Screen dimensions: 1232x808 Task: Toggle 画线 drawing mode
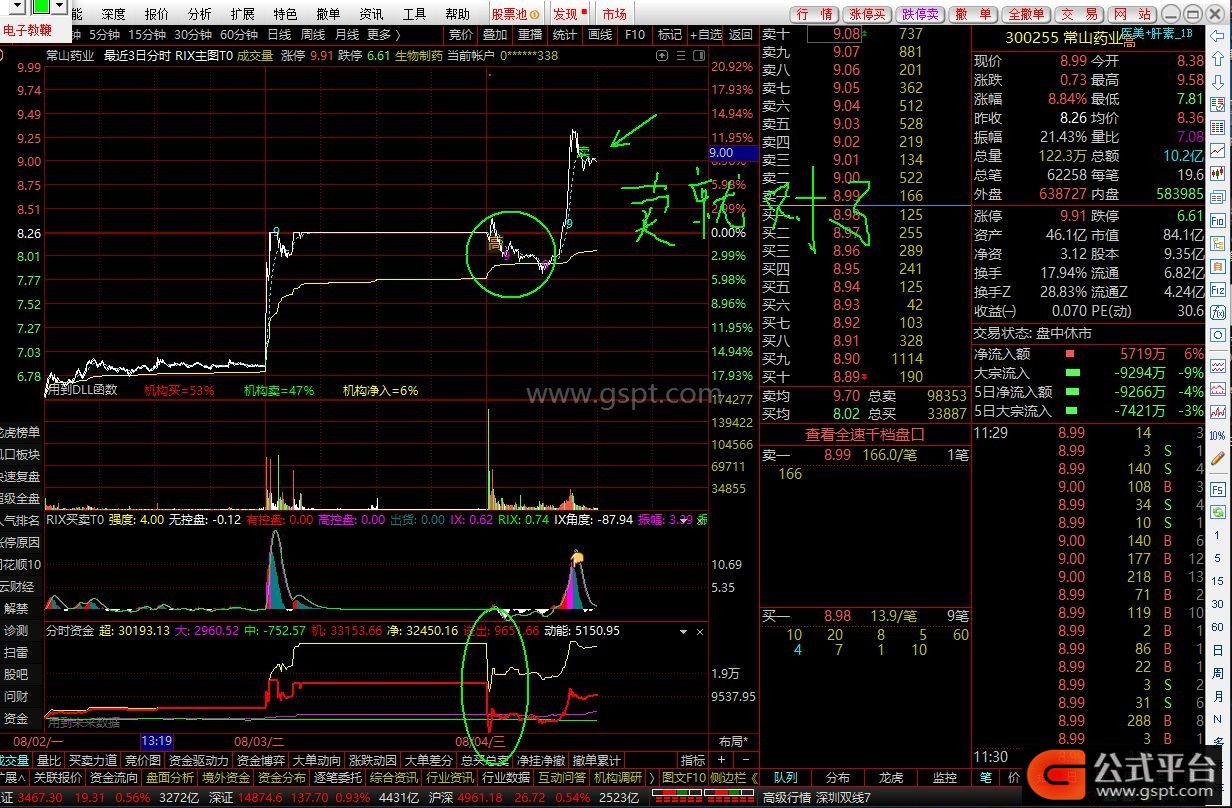click(600, 34)
